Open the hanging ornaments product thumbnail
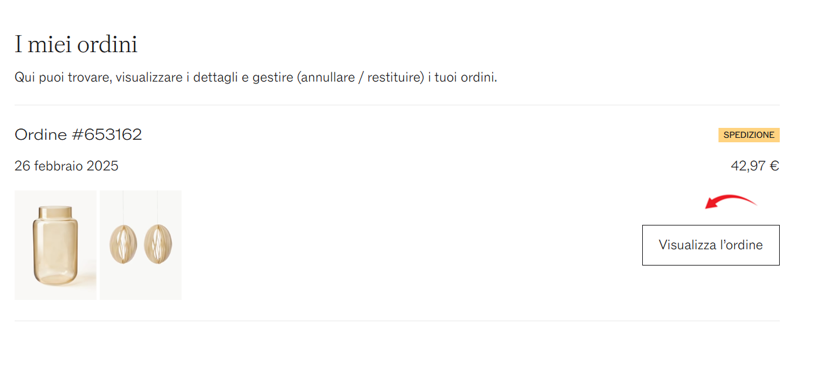Viewport: 813px width, 366px height. click(141, 245)
